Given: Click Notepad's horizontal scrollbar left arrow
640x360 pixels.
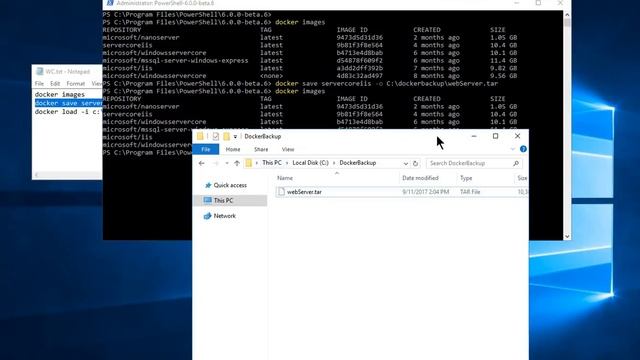Looking at the screenshot, I should [36, 175].
